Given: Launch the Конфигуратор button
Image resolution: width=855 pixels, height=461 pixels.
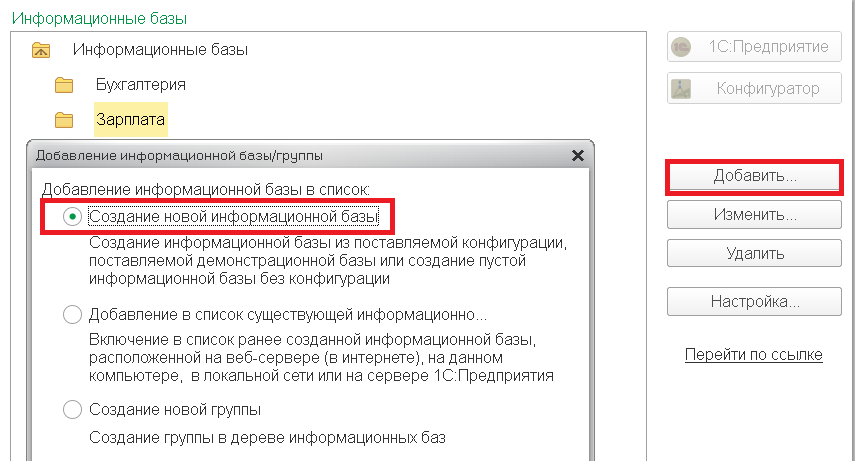Looking at the screenshot, I should [x=755, y=88].
